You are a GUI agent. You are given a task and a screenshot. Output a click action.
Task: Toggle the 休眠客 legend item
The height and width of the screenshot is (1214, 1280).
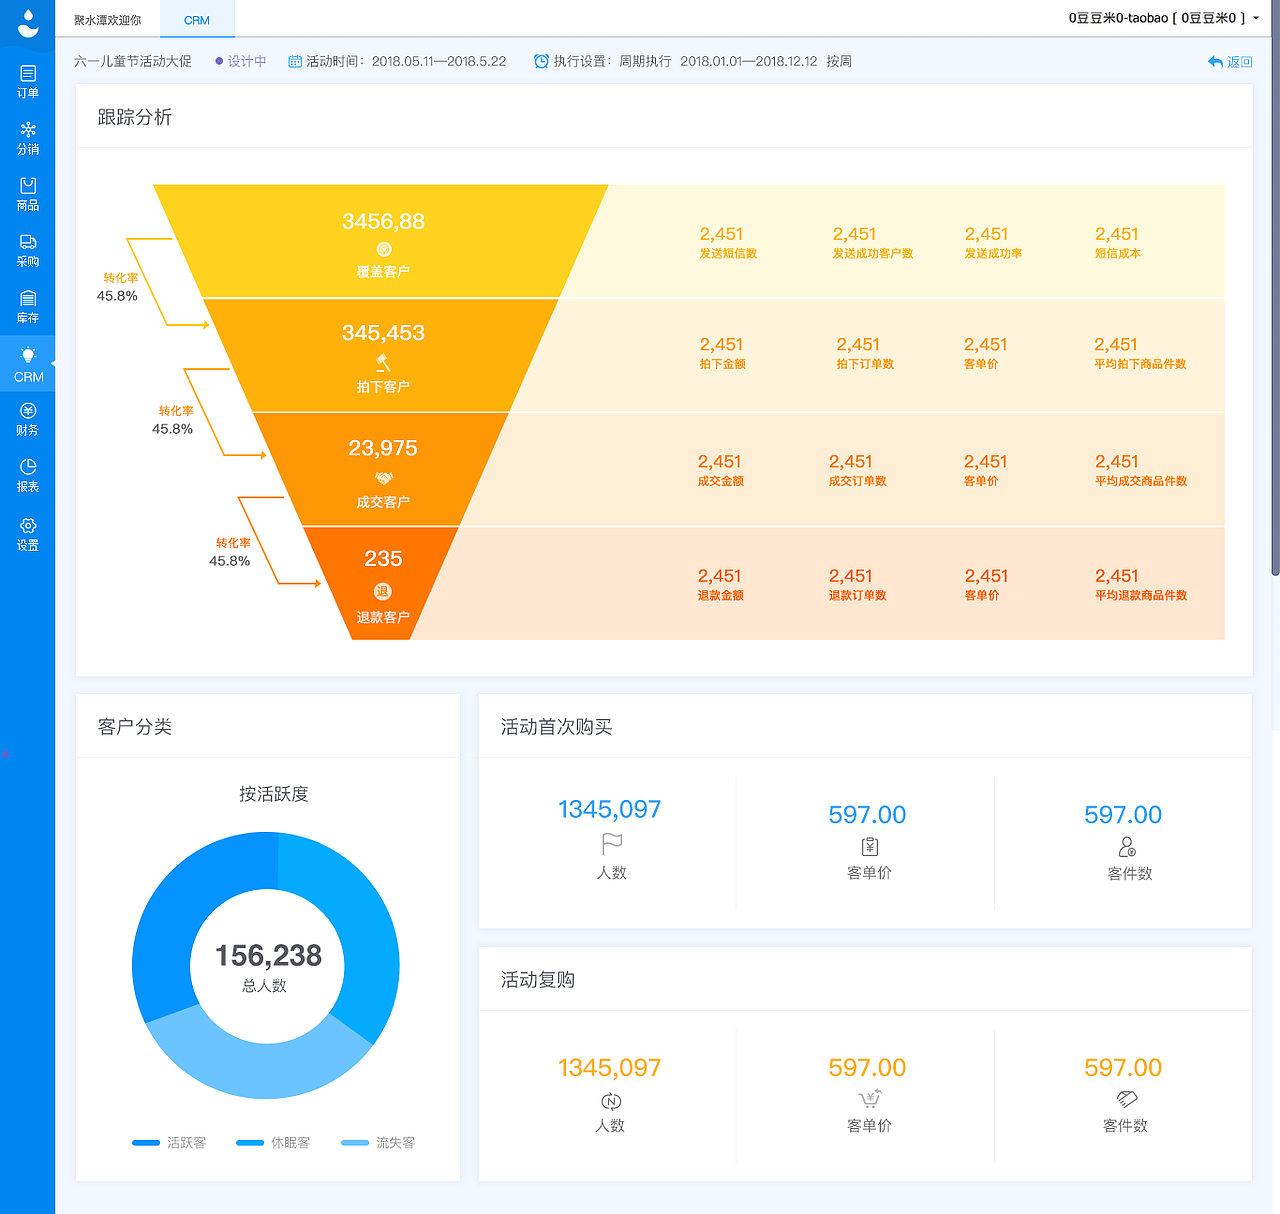[x=290, y=1142]
